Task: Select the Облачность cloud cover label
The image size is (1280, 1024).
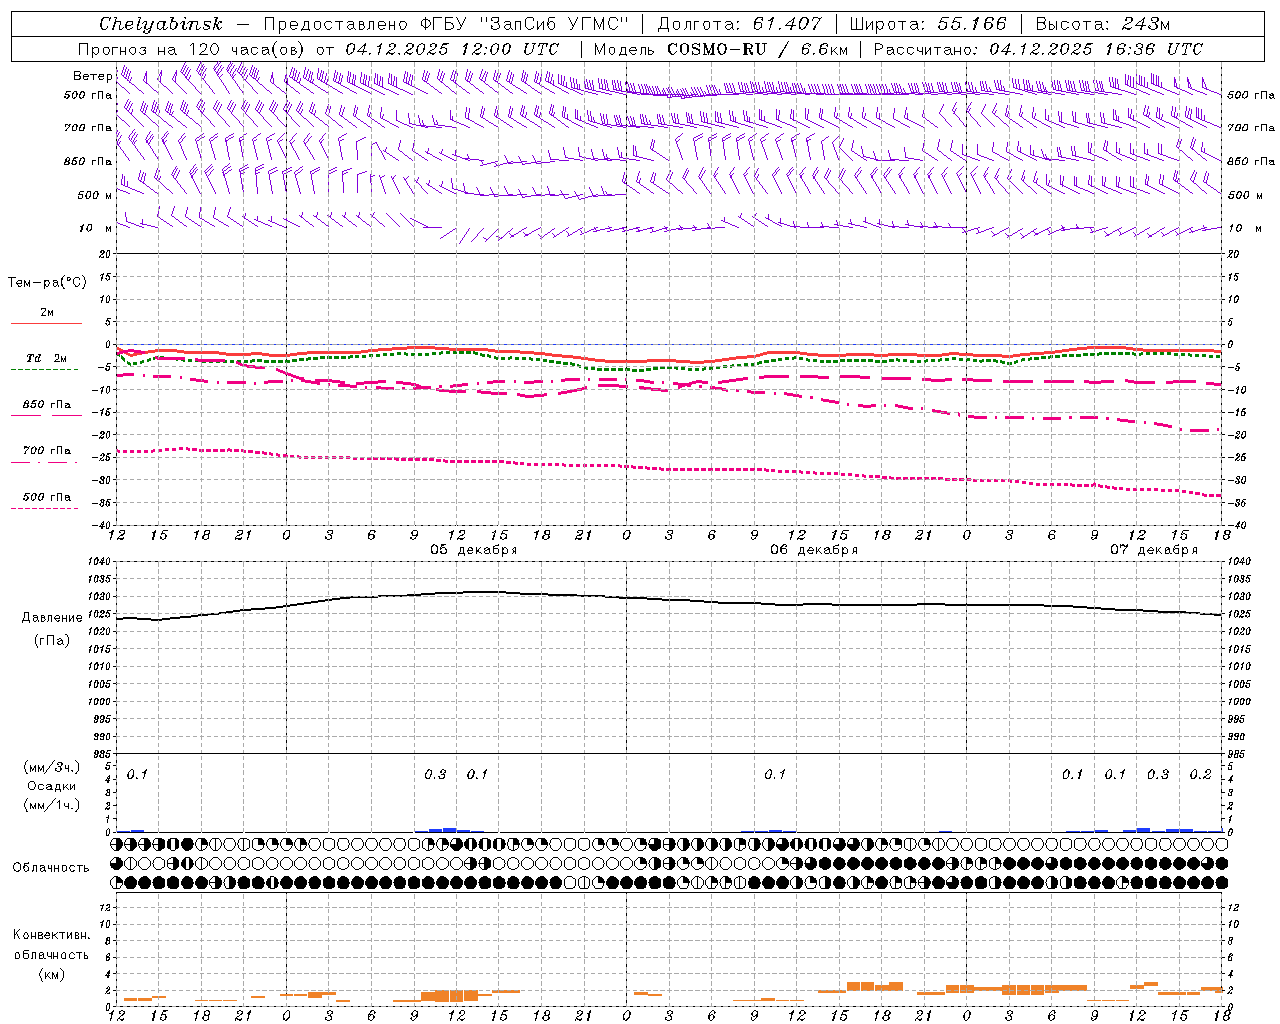Action: point(51,867)
